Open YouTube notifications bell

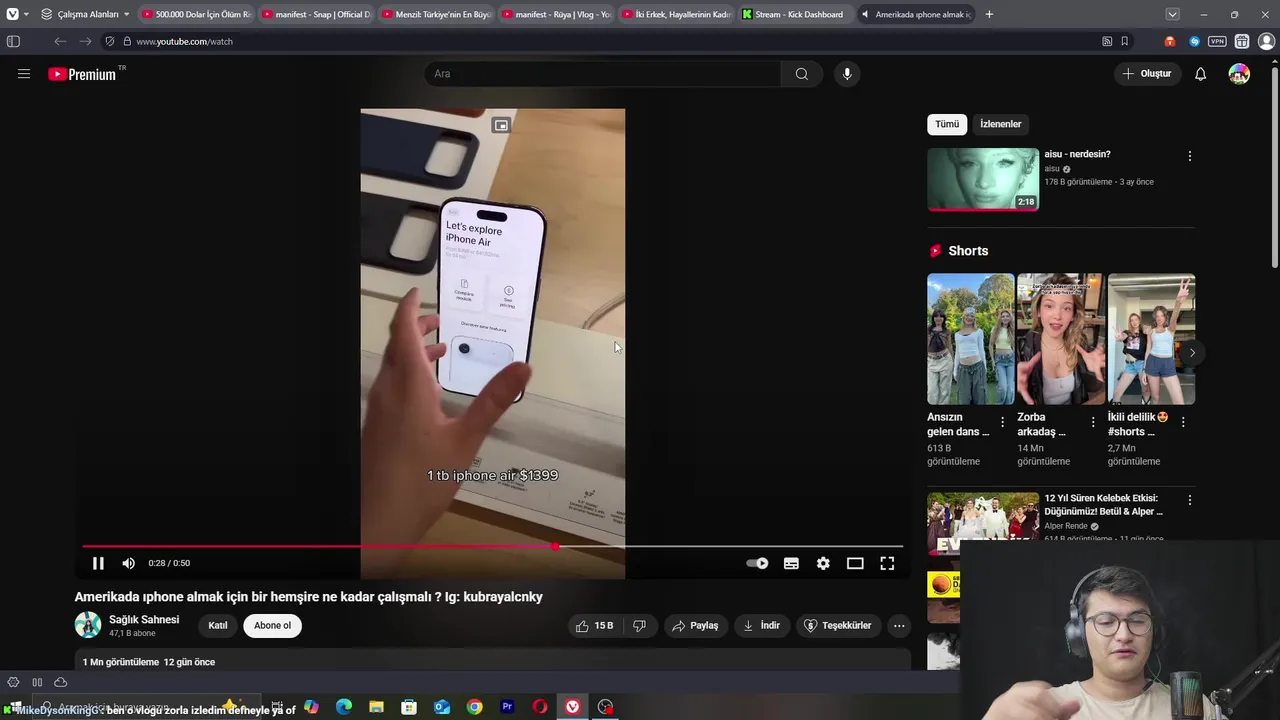[1200, 74]
